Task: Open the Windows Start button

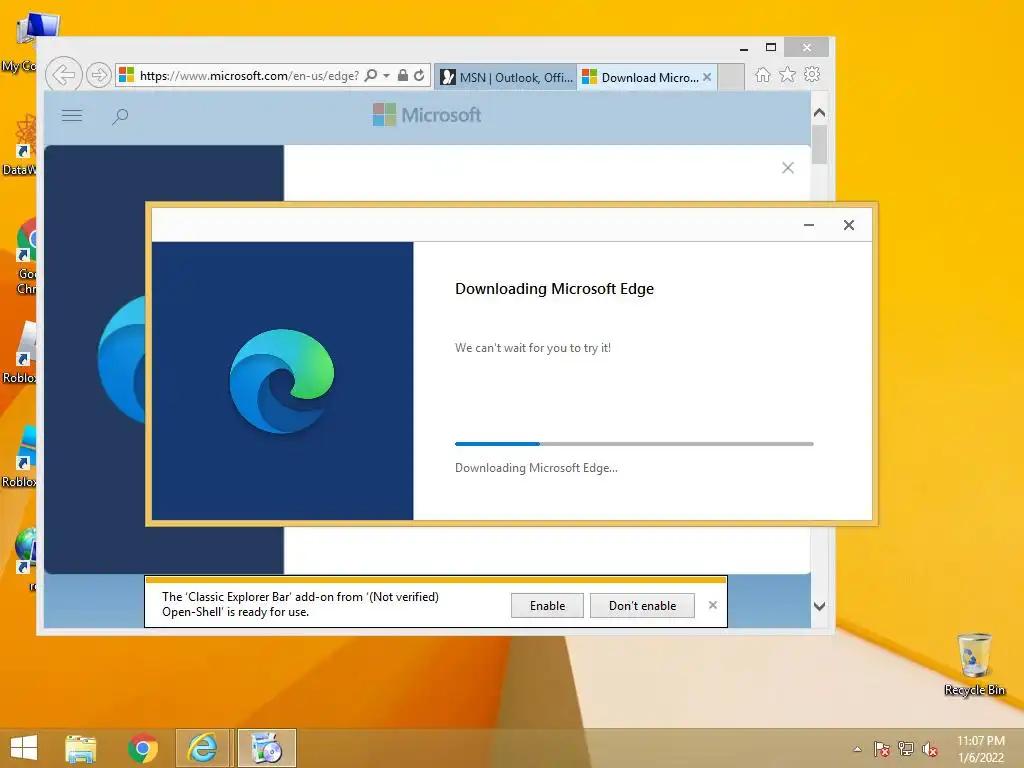Action: click(24, 748)
